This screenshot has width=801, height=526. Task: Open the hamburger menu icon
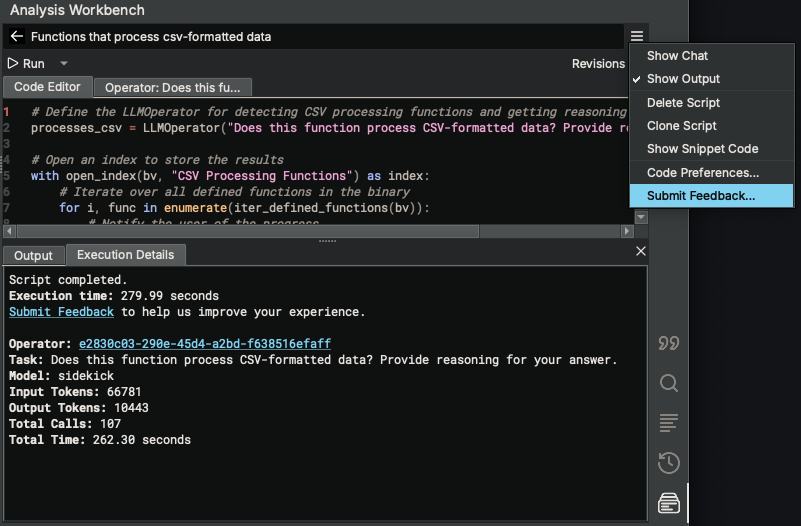pyautogui.click(x=637, y=36)
